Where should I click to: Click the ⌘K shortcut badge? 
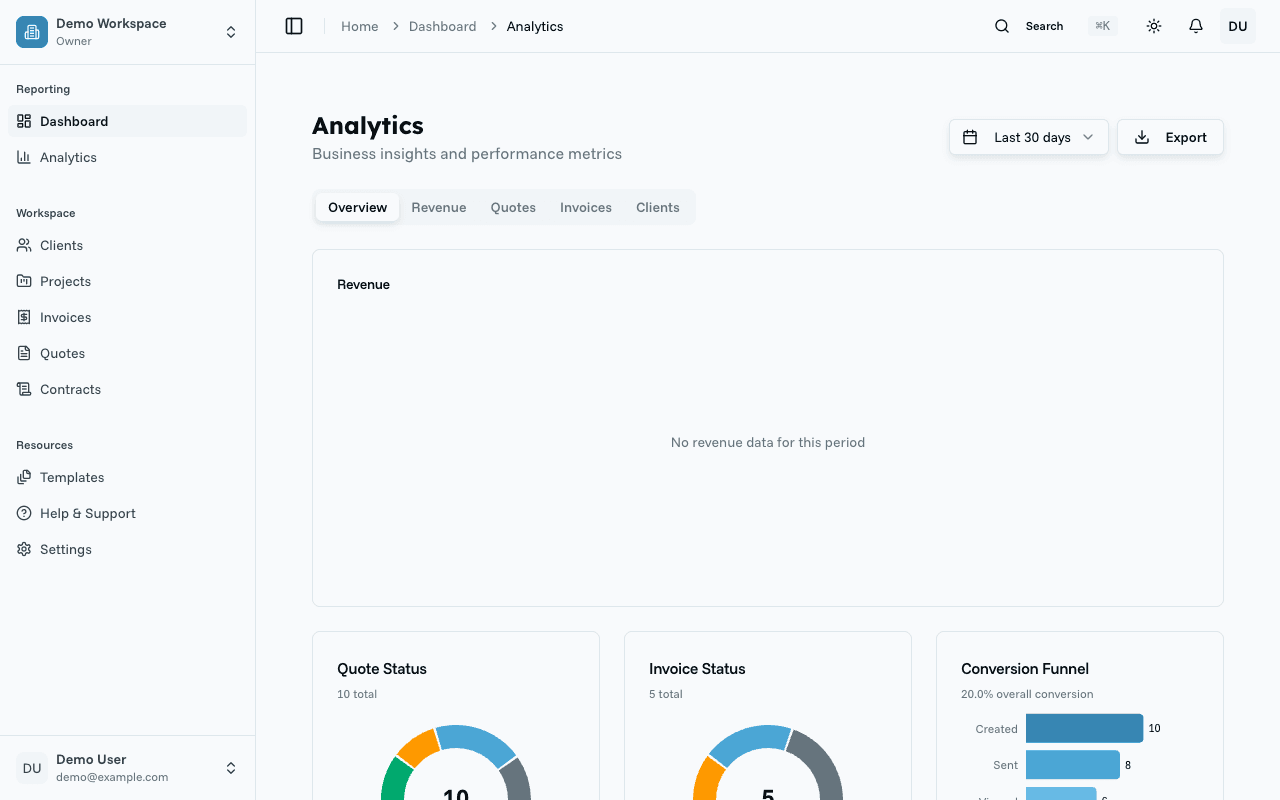point(1103,26)
